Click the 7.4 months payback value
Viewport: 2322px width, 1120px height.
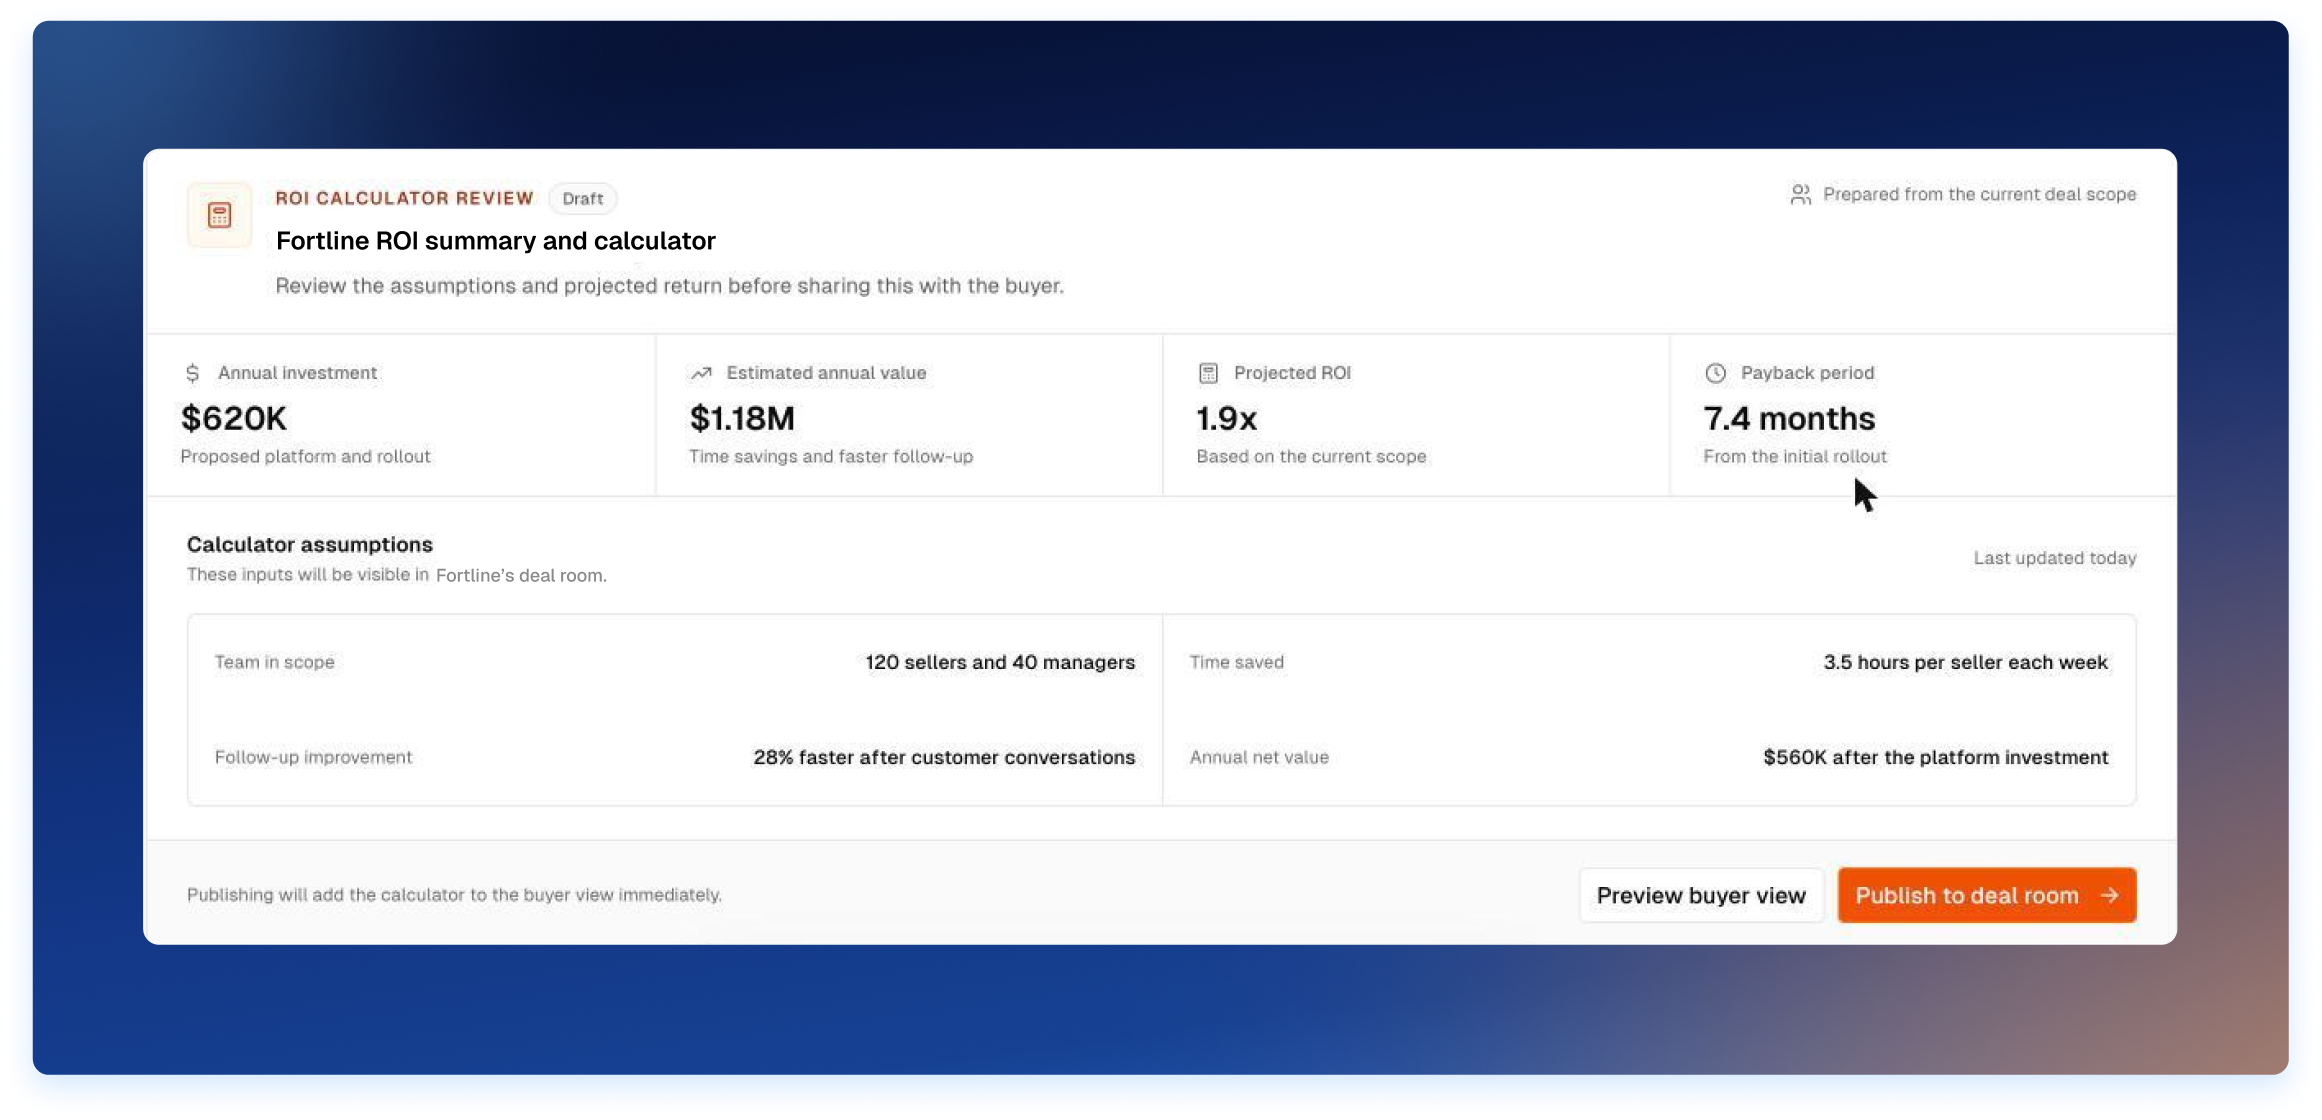1789,418
